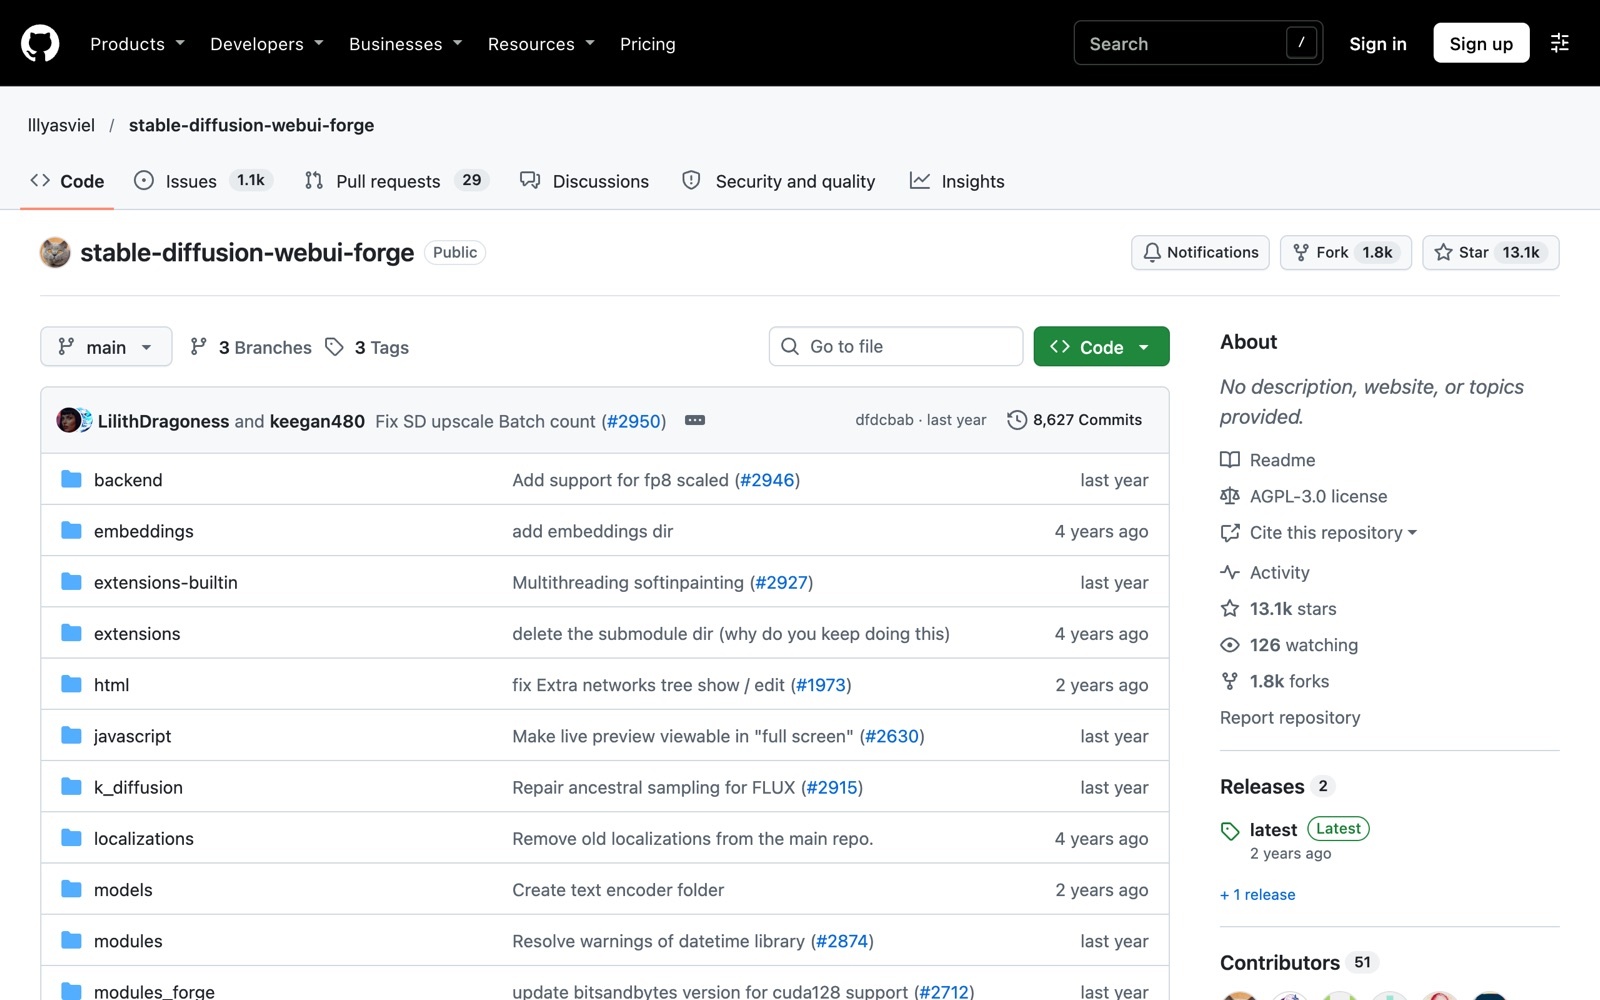Click the fork icon beside 1.8k forks

tap(1230, 681)
